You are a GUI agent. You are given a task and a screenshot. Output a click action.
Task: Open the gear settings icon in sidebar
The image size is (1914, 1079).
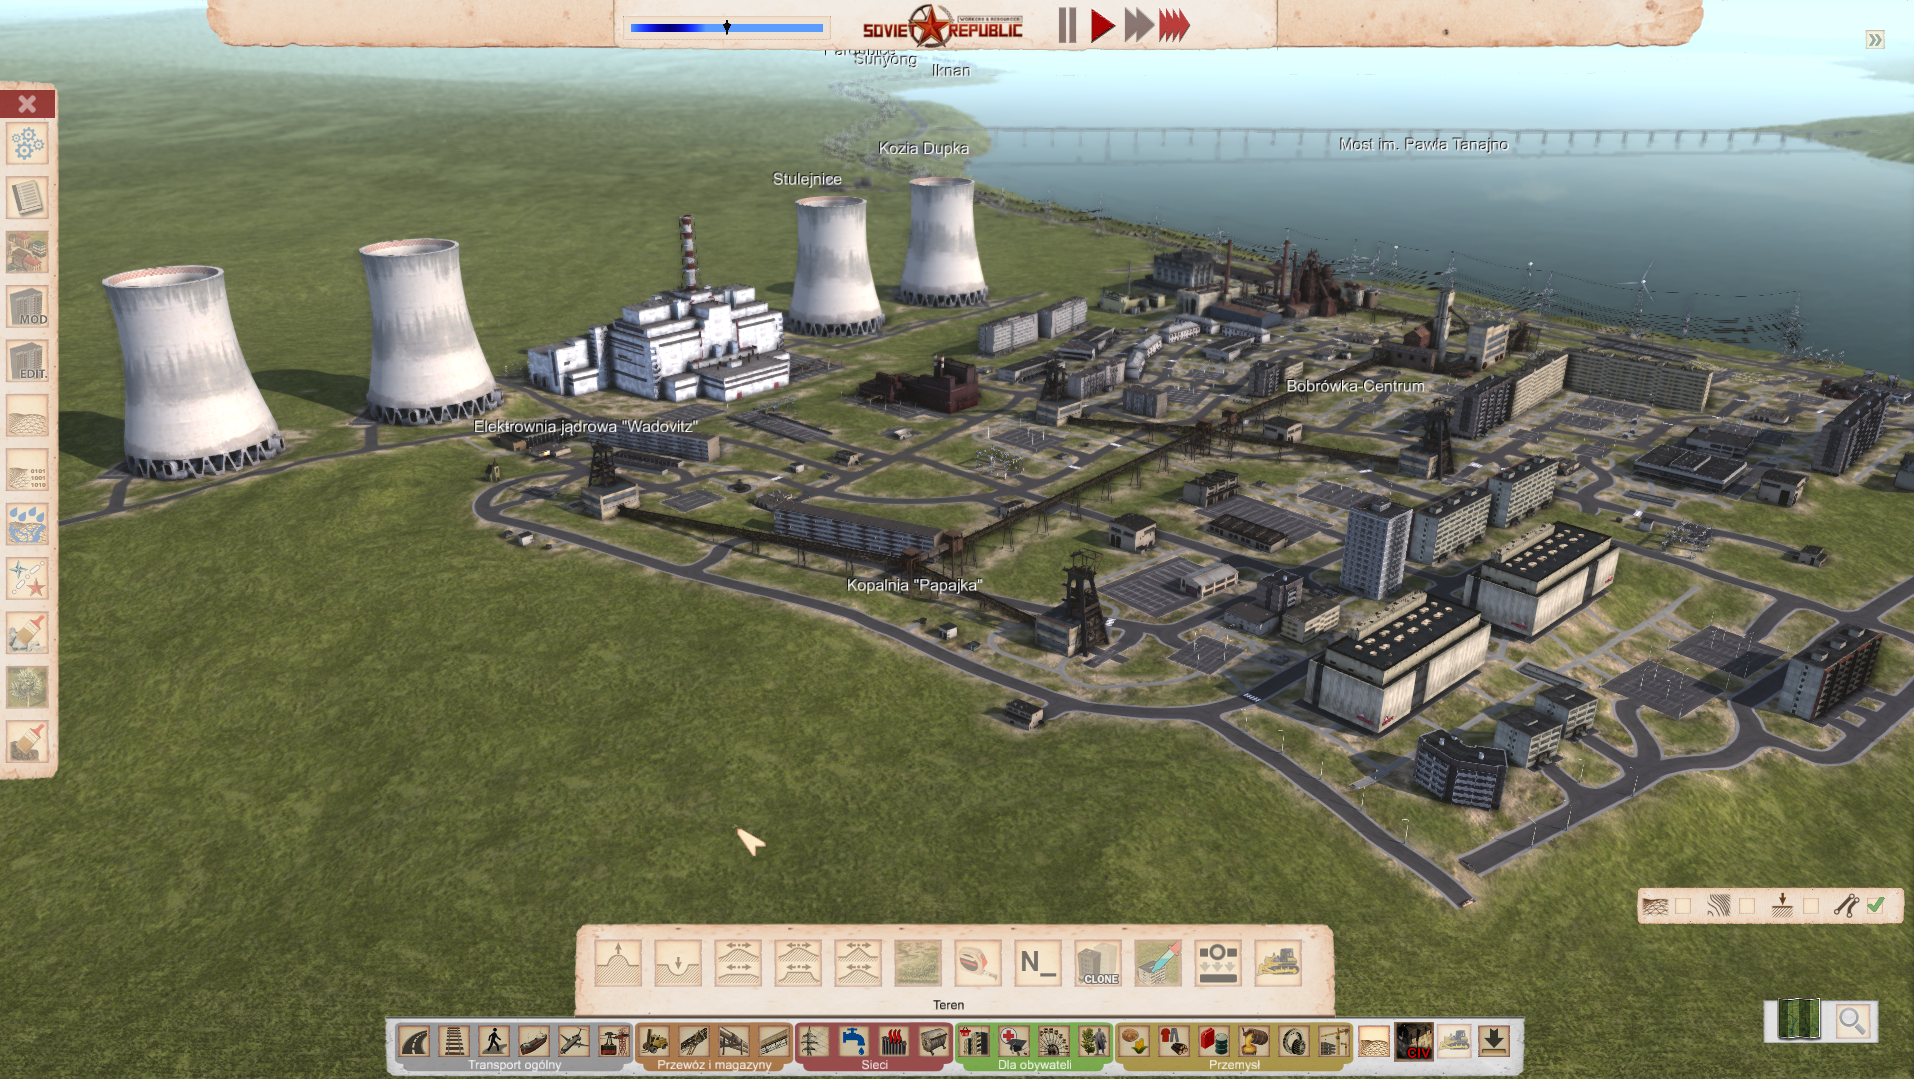click(x=27, y=144)
